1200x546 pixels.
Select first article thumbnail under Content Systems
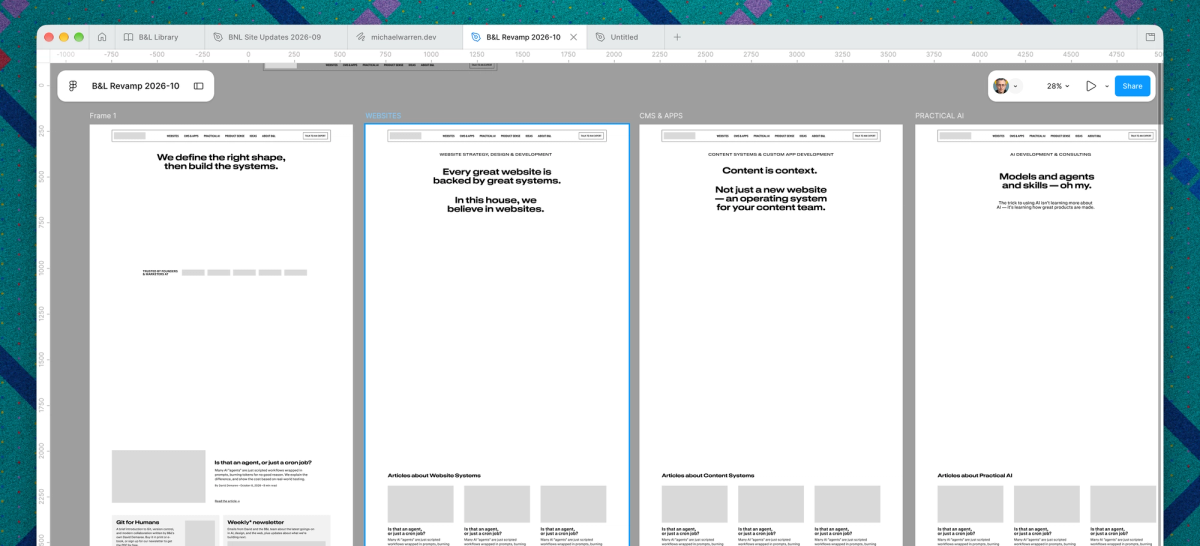pos(695,504)
